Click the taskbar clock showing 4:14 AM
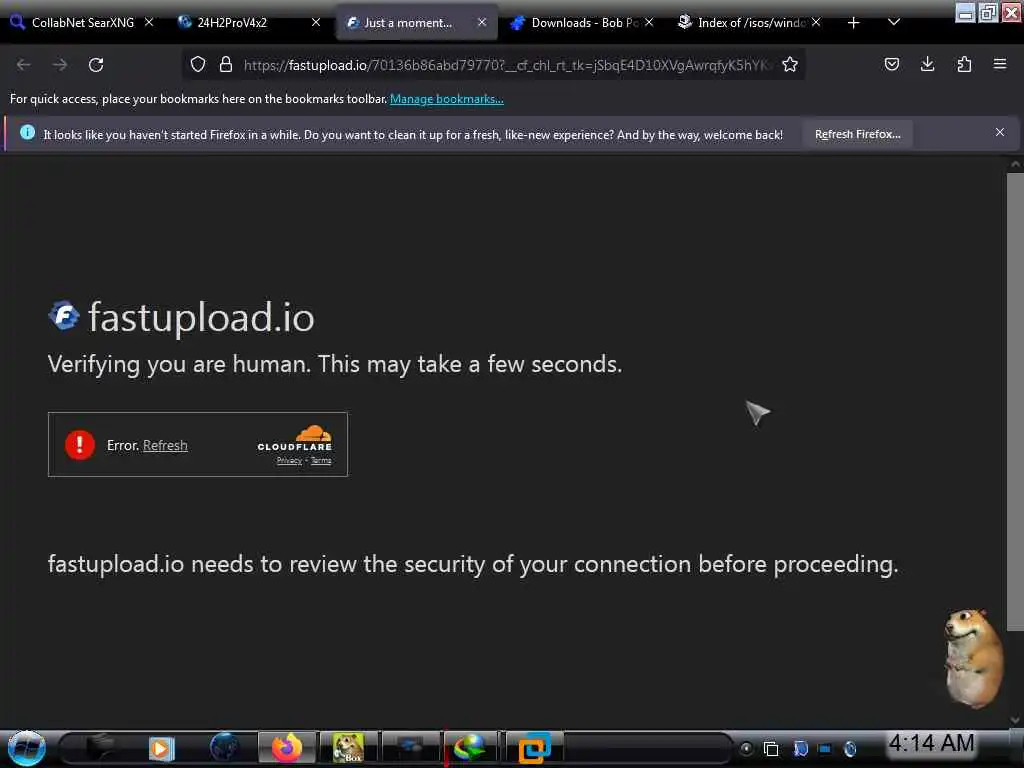Image resolution: width=1024 pixels, height=768 pixels. pos(931,743)
